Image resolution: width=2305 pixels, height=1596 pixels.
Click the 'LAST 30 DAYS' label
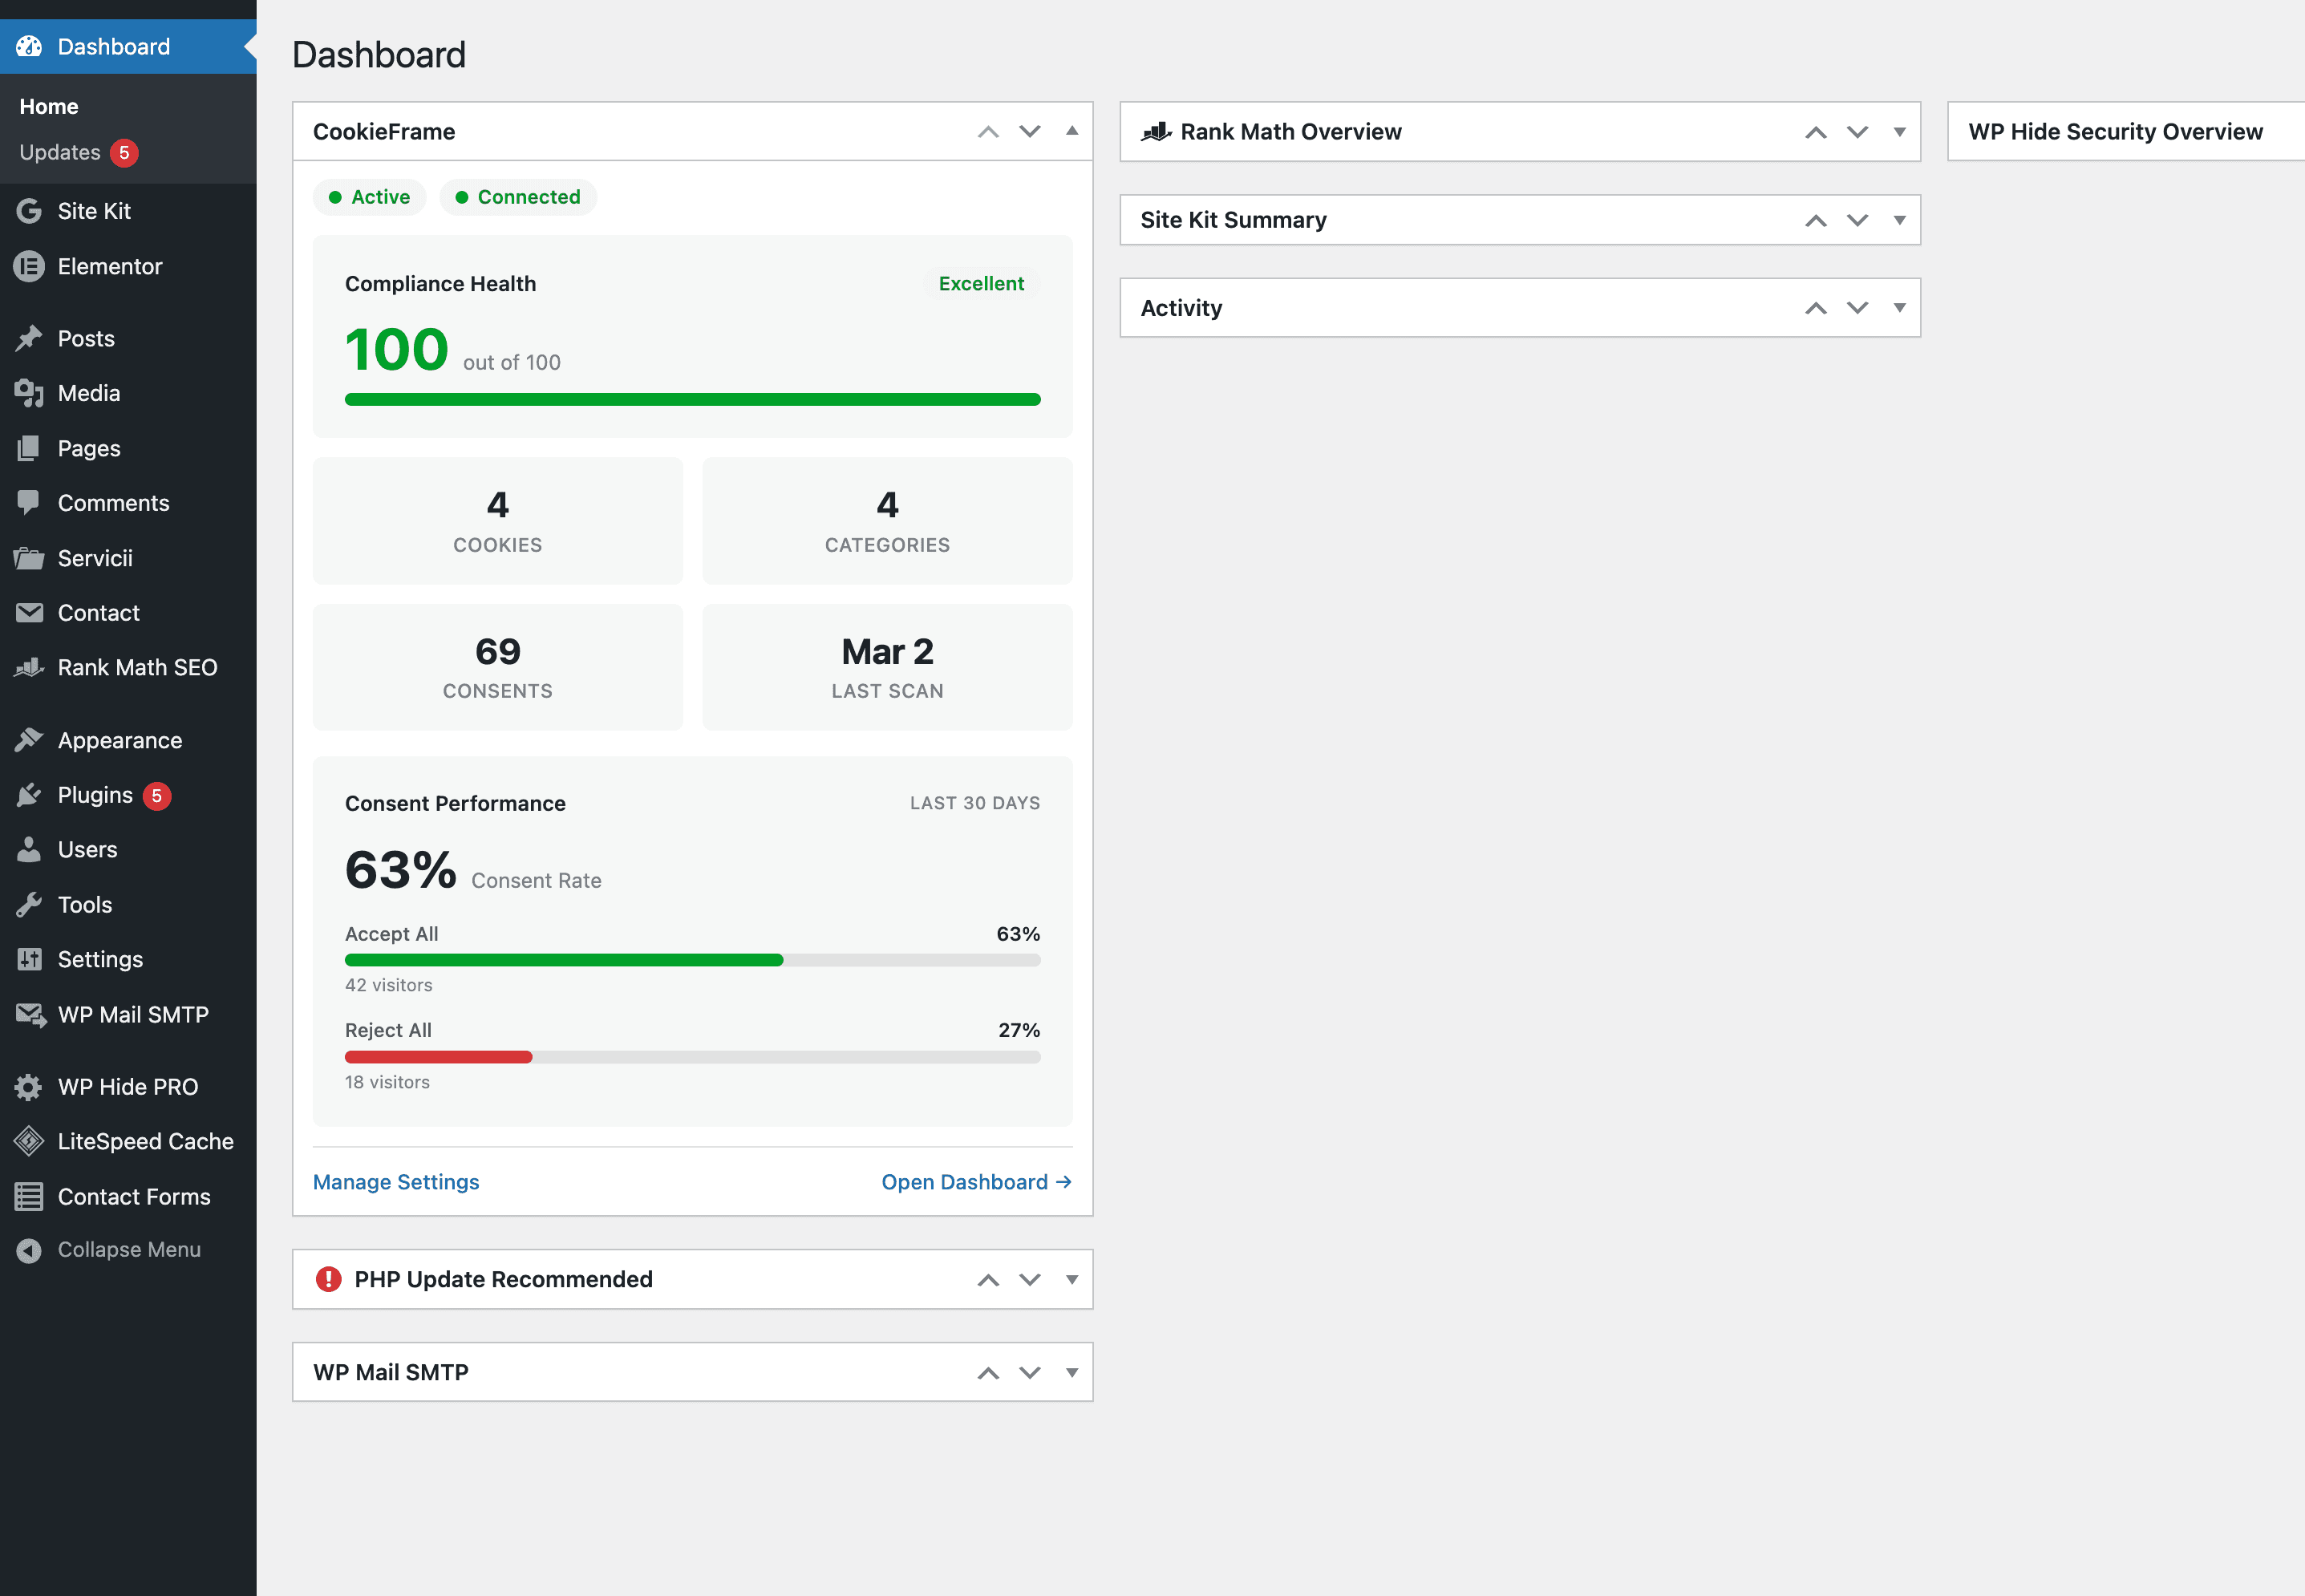coord(975,803)
